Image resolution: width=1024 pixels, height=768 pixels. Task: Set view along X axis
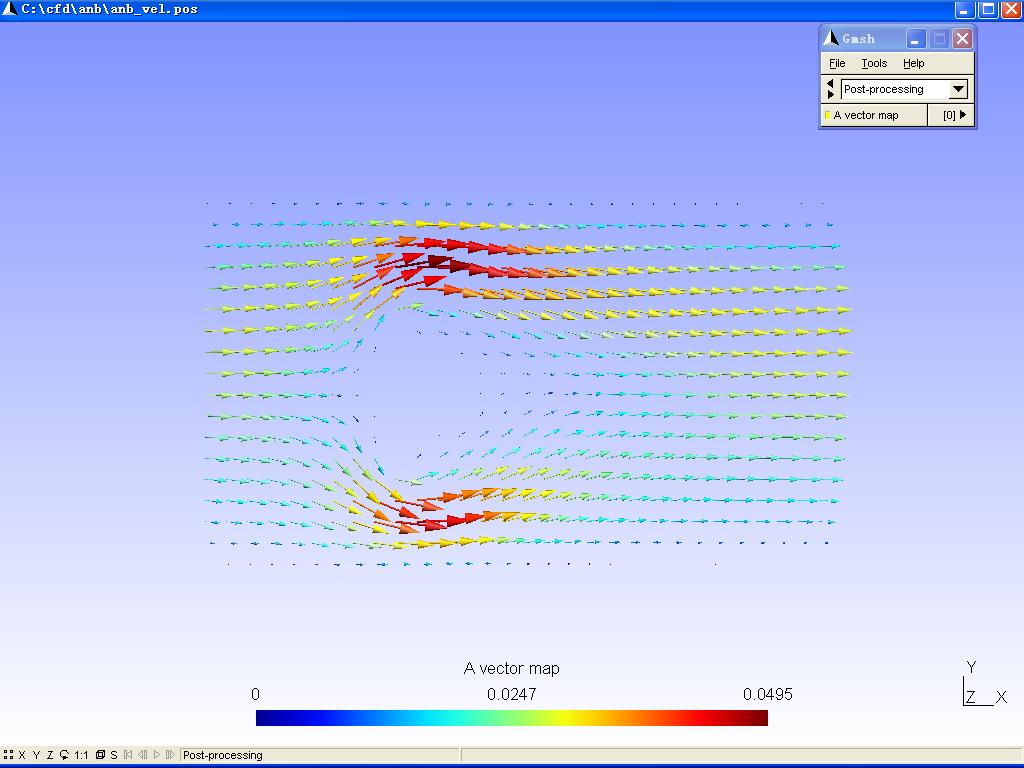(22, 755)
